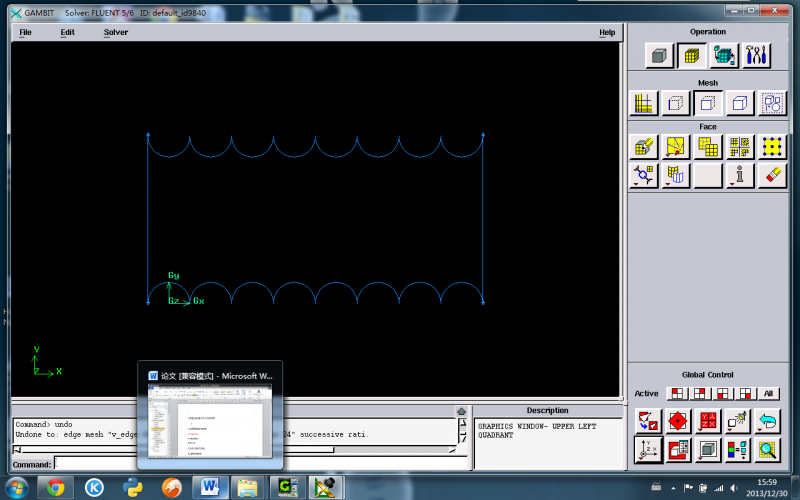This screenshot has width=800, height=500.
Task: Select the Group mesh command button
Action: (772, 103)
